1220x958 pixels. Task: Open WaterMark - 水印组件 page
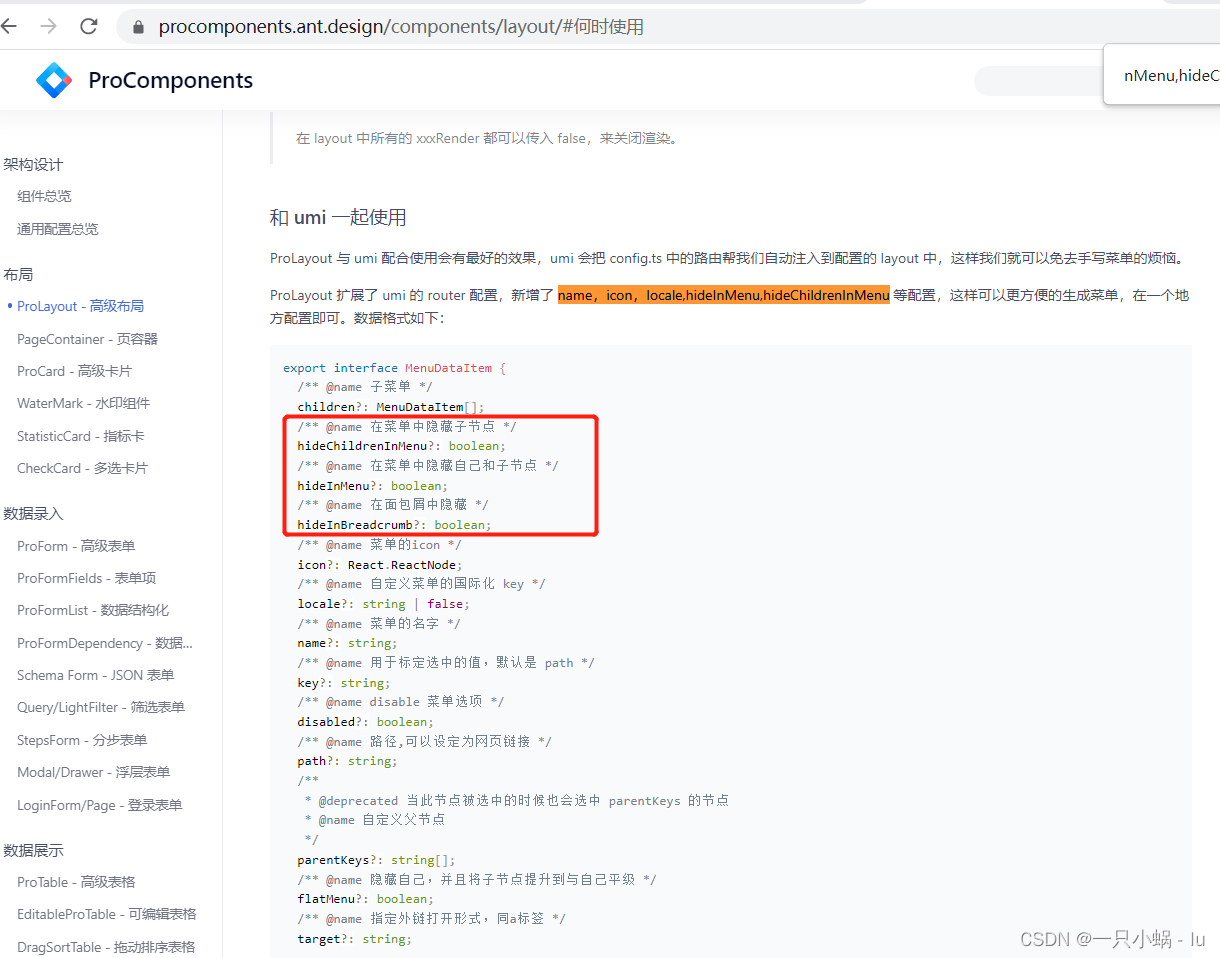(83, 403)
